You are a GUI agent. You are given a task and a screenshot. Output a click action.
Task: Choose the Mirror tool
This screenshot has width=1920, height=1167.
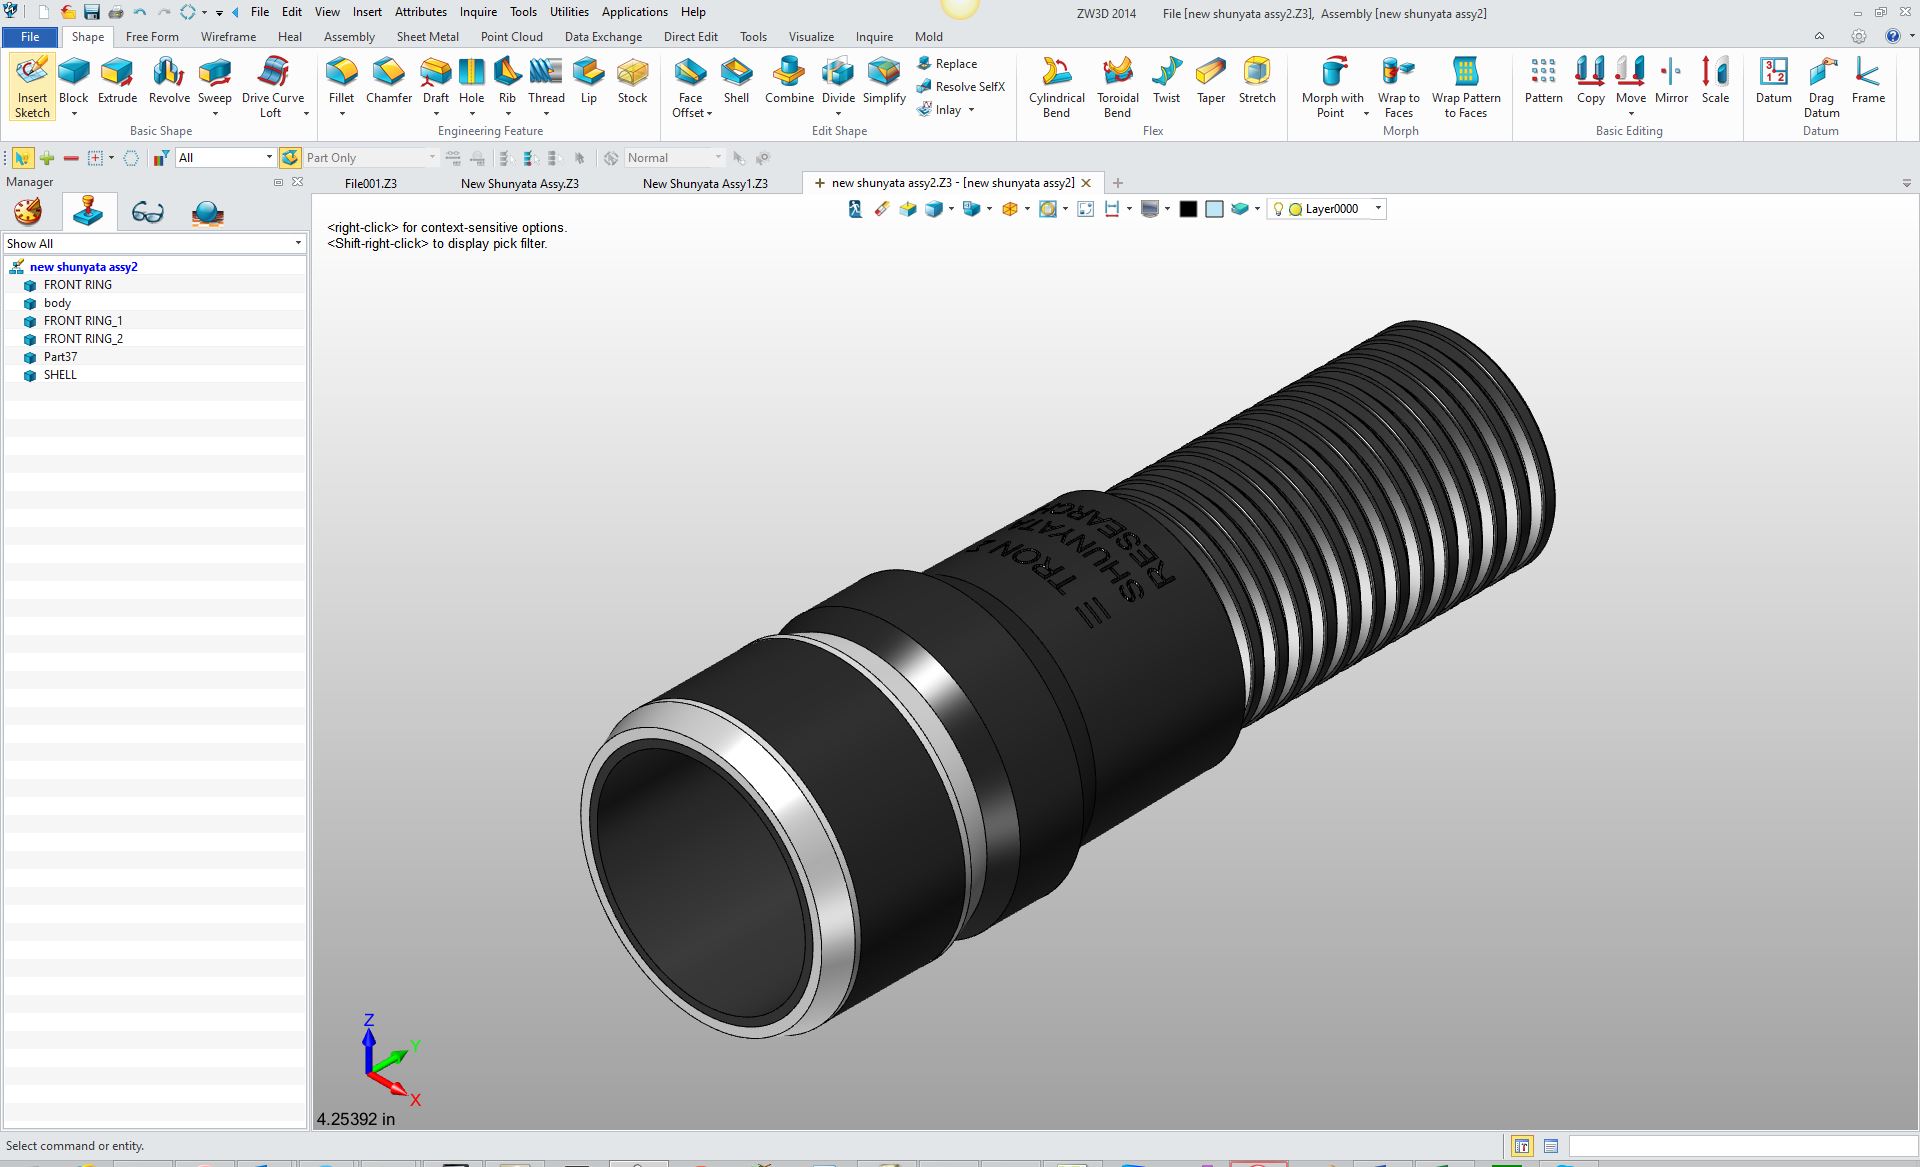(1671, 81)
